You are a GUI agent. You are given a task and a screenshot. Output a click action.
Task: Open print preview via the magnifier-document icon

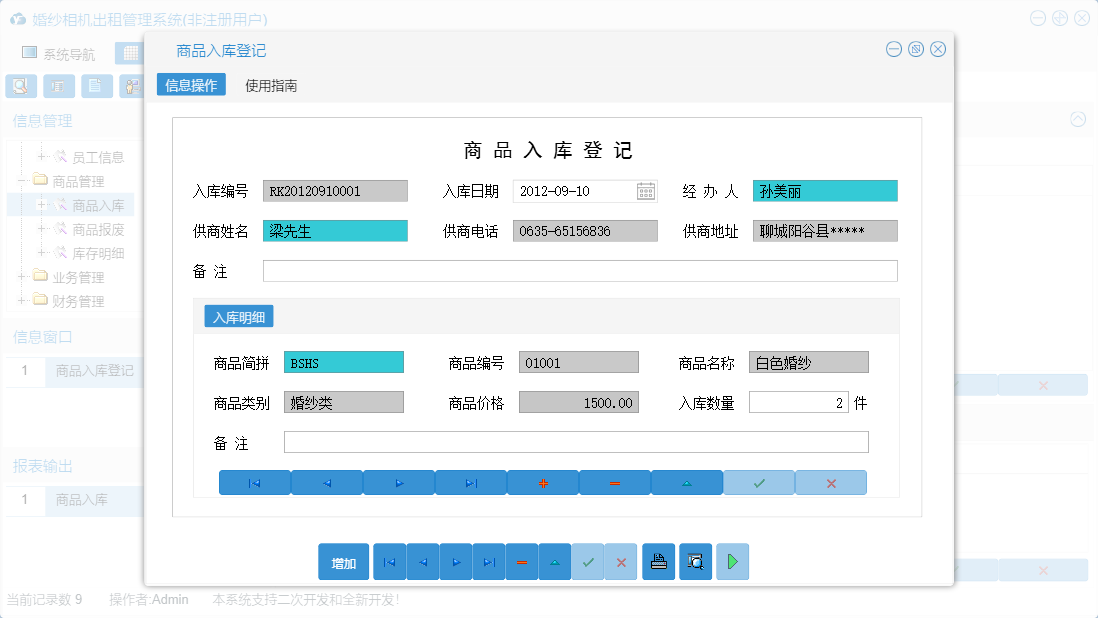coord(695,561)
